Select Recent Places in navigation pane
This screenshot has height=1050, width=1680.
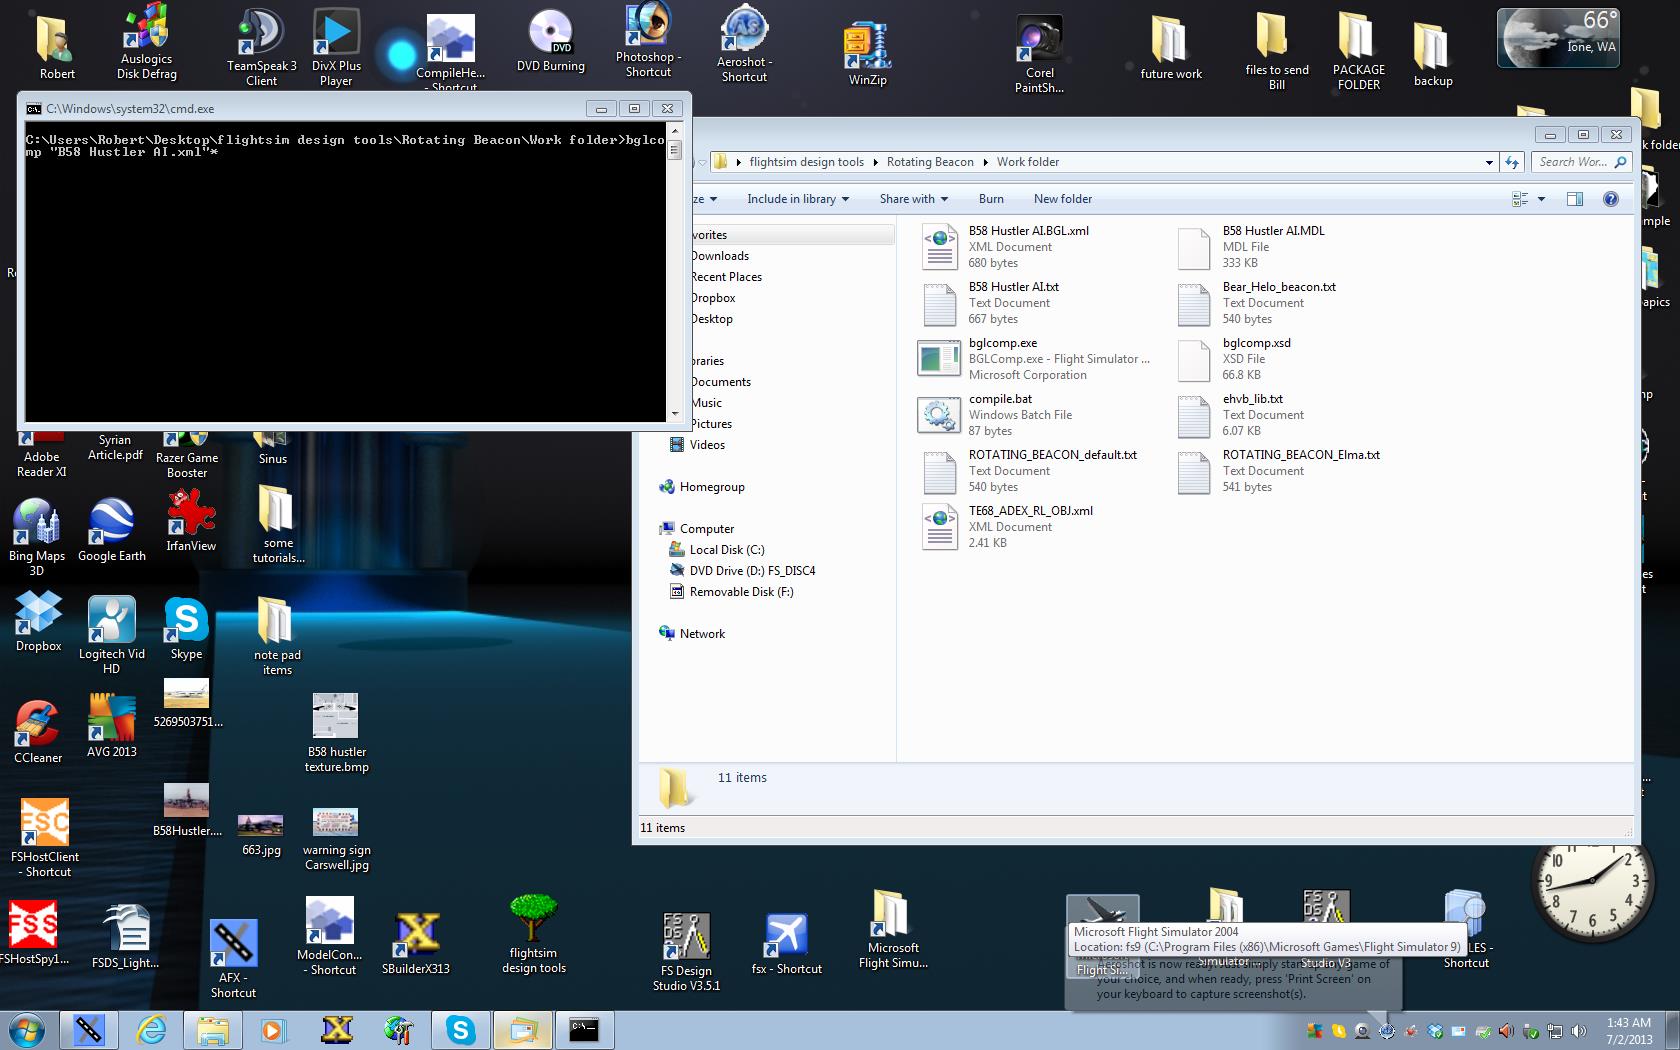pos(726,277)
